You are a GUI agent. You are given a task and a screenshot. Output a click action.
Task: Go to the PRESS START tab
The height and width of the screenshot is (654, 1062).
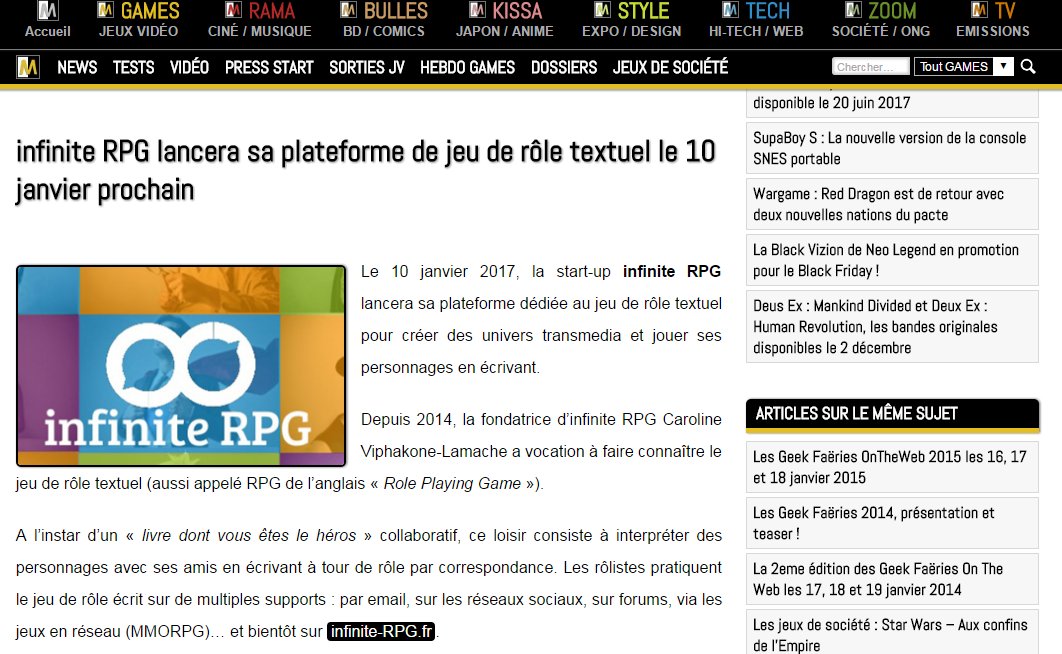click(x=269, y=67)
